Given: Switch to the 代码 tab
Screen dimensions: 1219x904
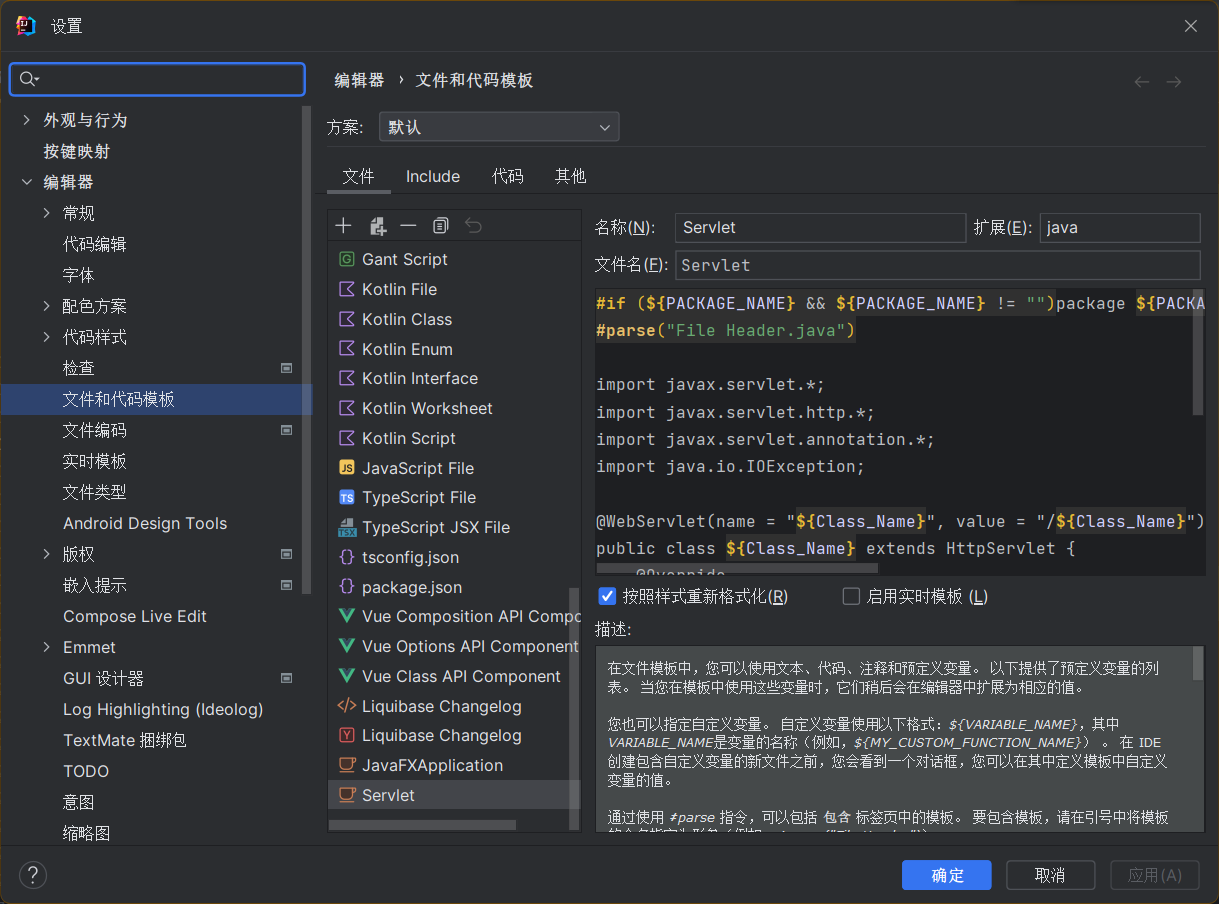Looking at the screenshot, I should coord(507,176).
